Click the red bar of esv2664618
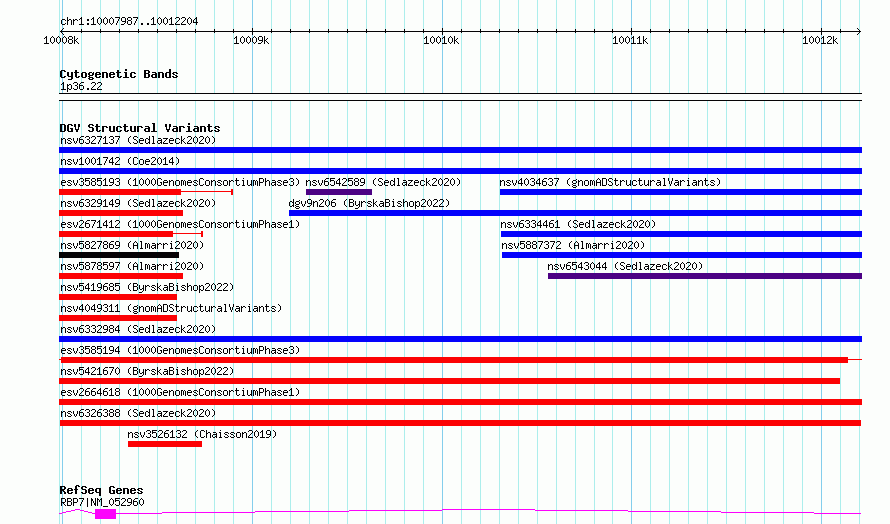The width and height of the screenshot is (890, 524). tap(460, 402)
